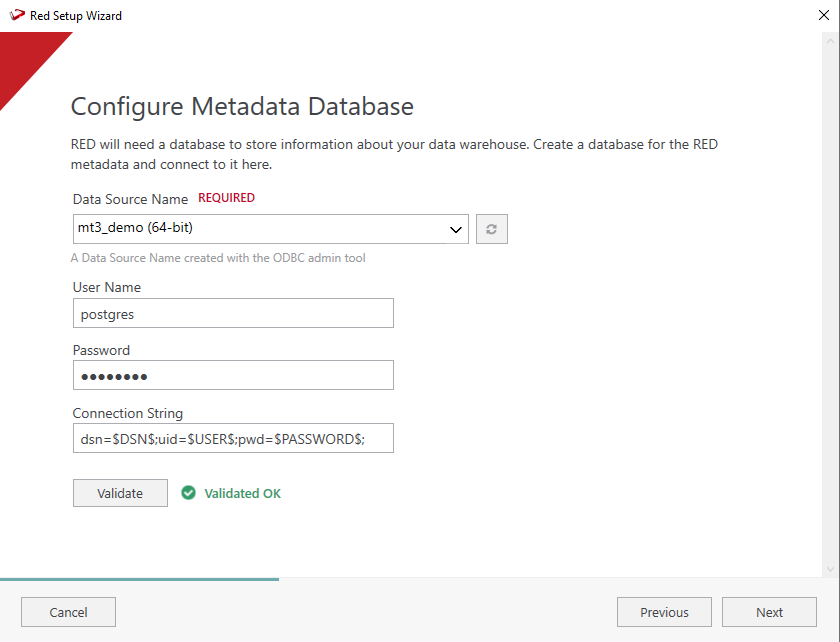Proceed with the Next button

(x=769, y=612)
